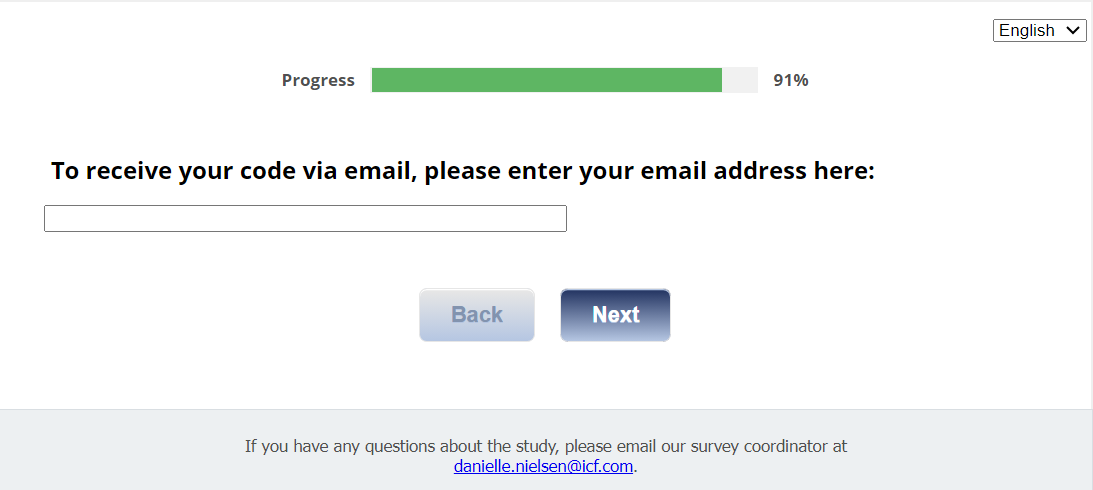
Task: Click the right end of the email text box
Action: [x=556, y=218]
